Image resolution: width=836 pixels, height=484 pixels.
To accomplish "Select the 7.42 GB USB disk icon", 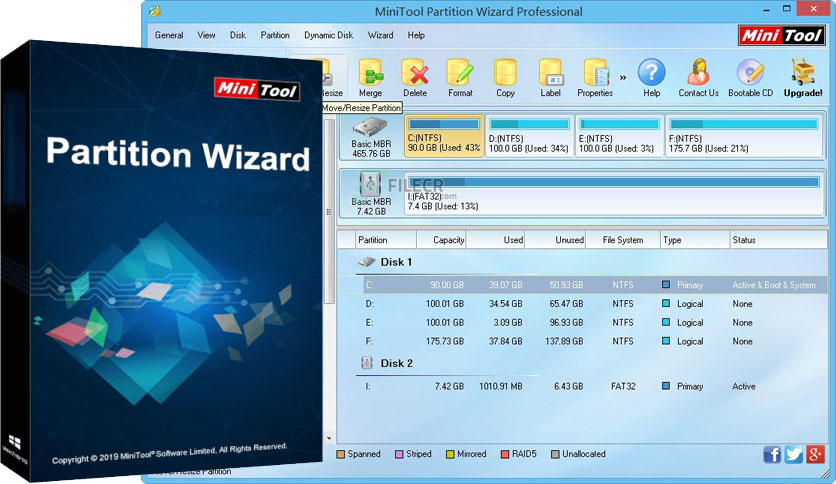I will tap(370, 184).
